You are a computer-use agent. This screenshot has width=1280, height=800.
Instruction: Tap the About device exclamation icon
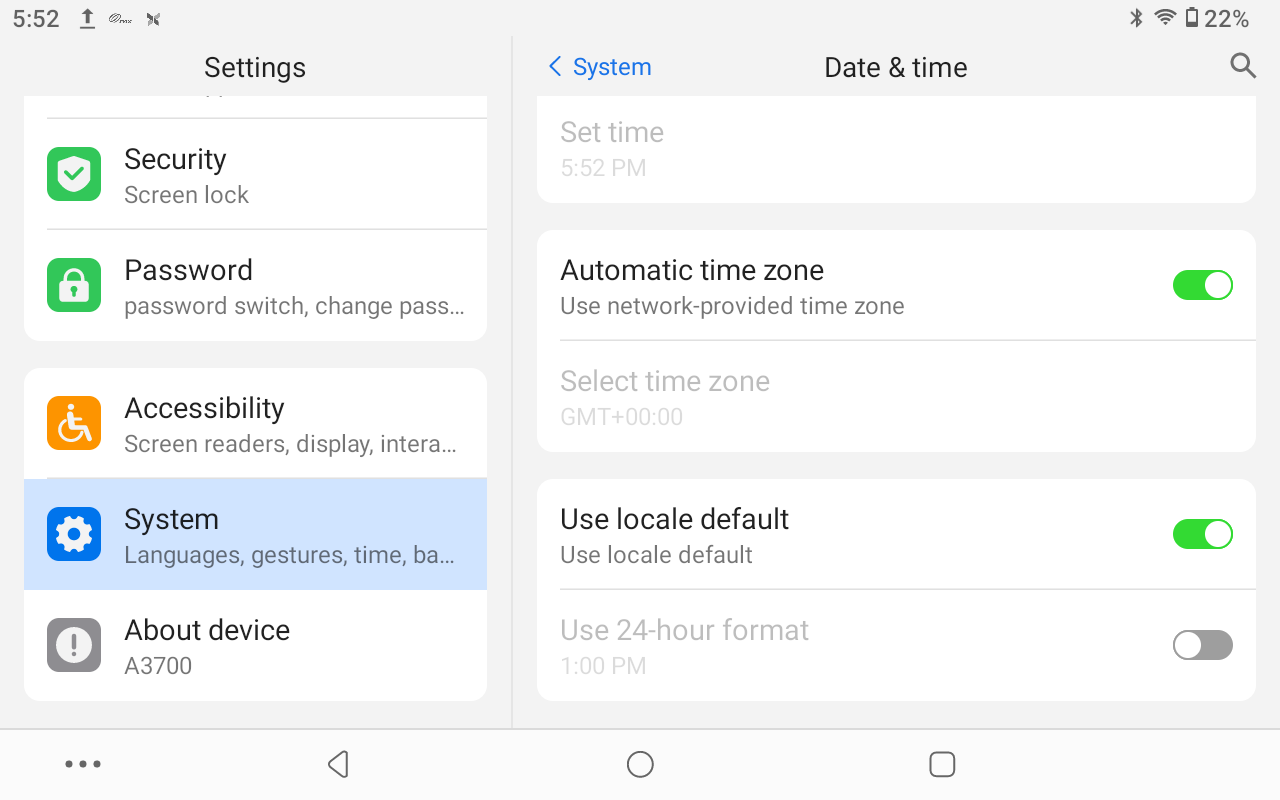click(x=74, y=646)
